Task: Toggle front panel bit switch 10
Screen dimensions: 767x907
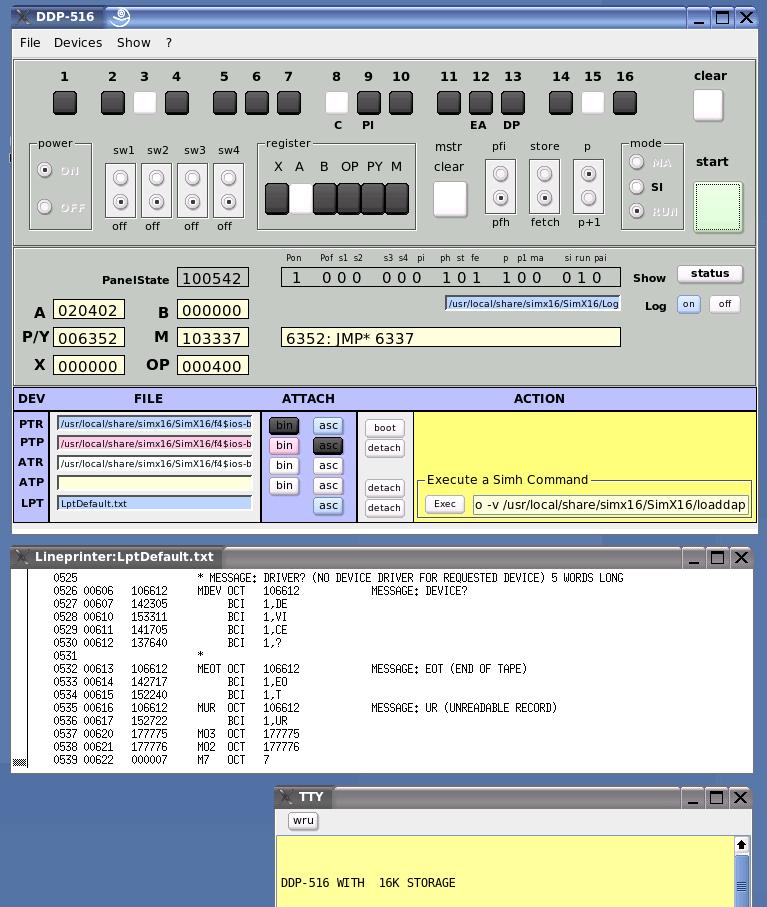Action: coord(401,103)
